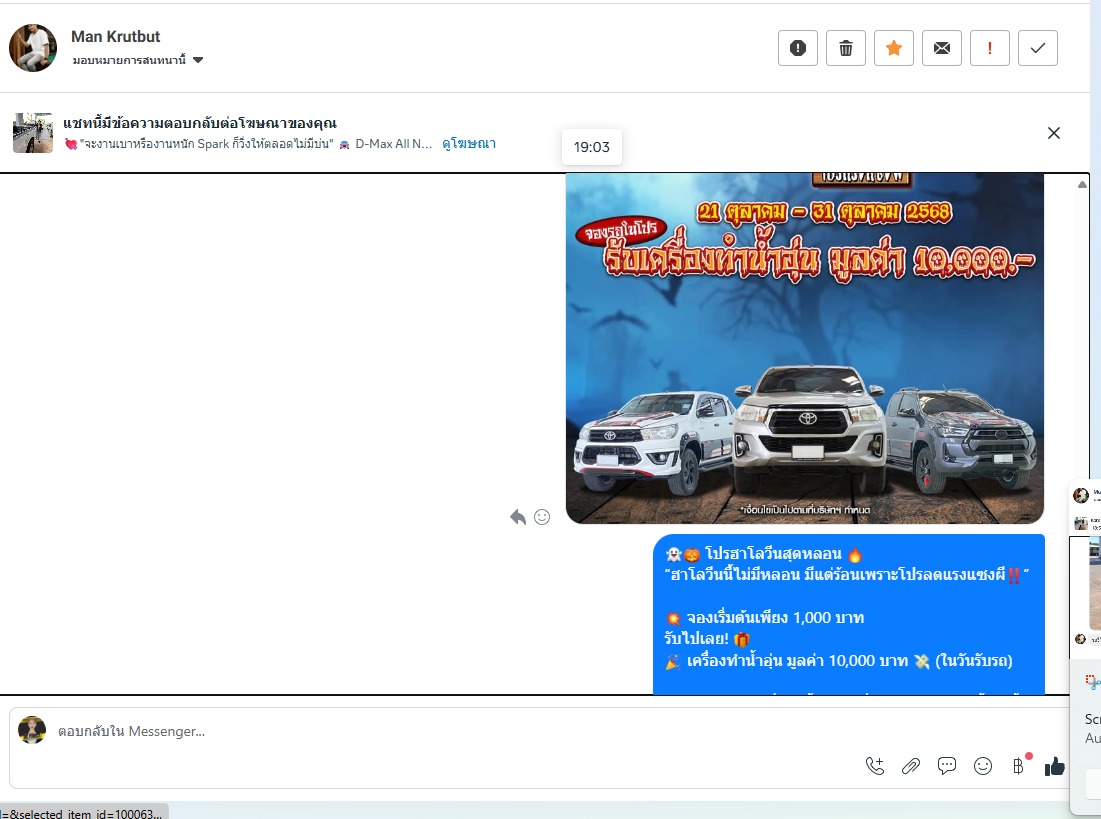
Task: Expand the assign conversation dropdown
Action: (138, 60)
